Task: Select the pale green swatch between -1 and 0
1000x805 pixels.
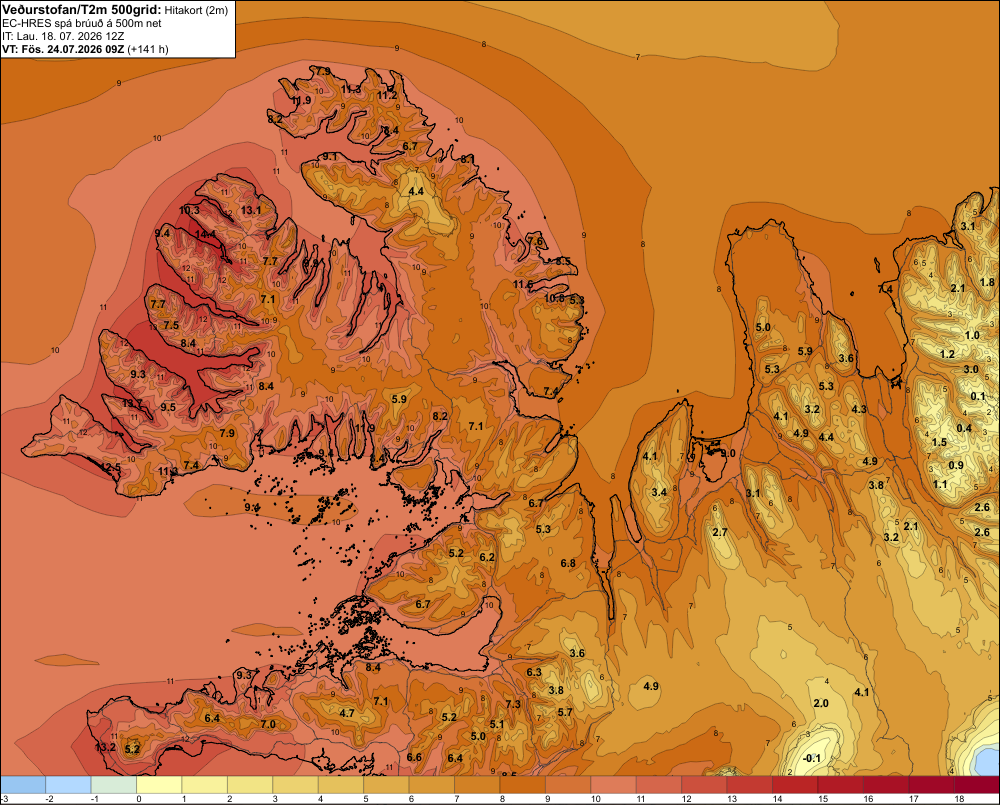Action: tap(114, 785)
